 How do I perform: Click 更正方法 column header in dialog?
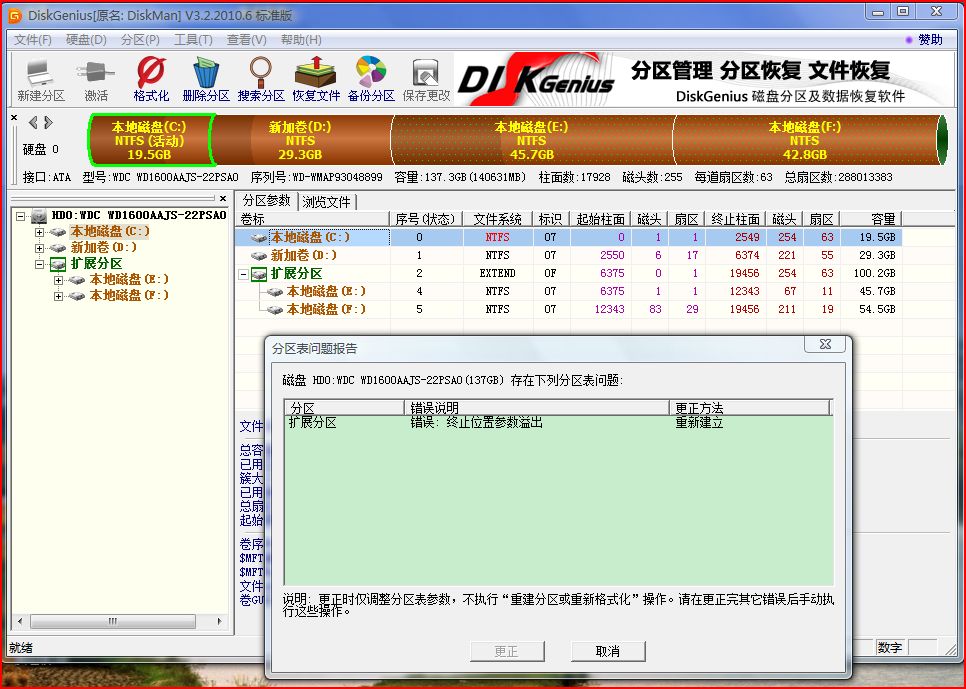click(750, 407)
